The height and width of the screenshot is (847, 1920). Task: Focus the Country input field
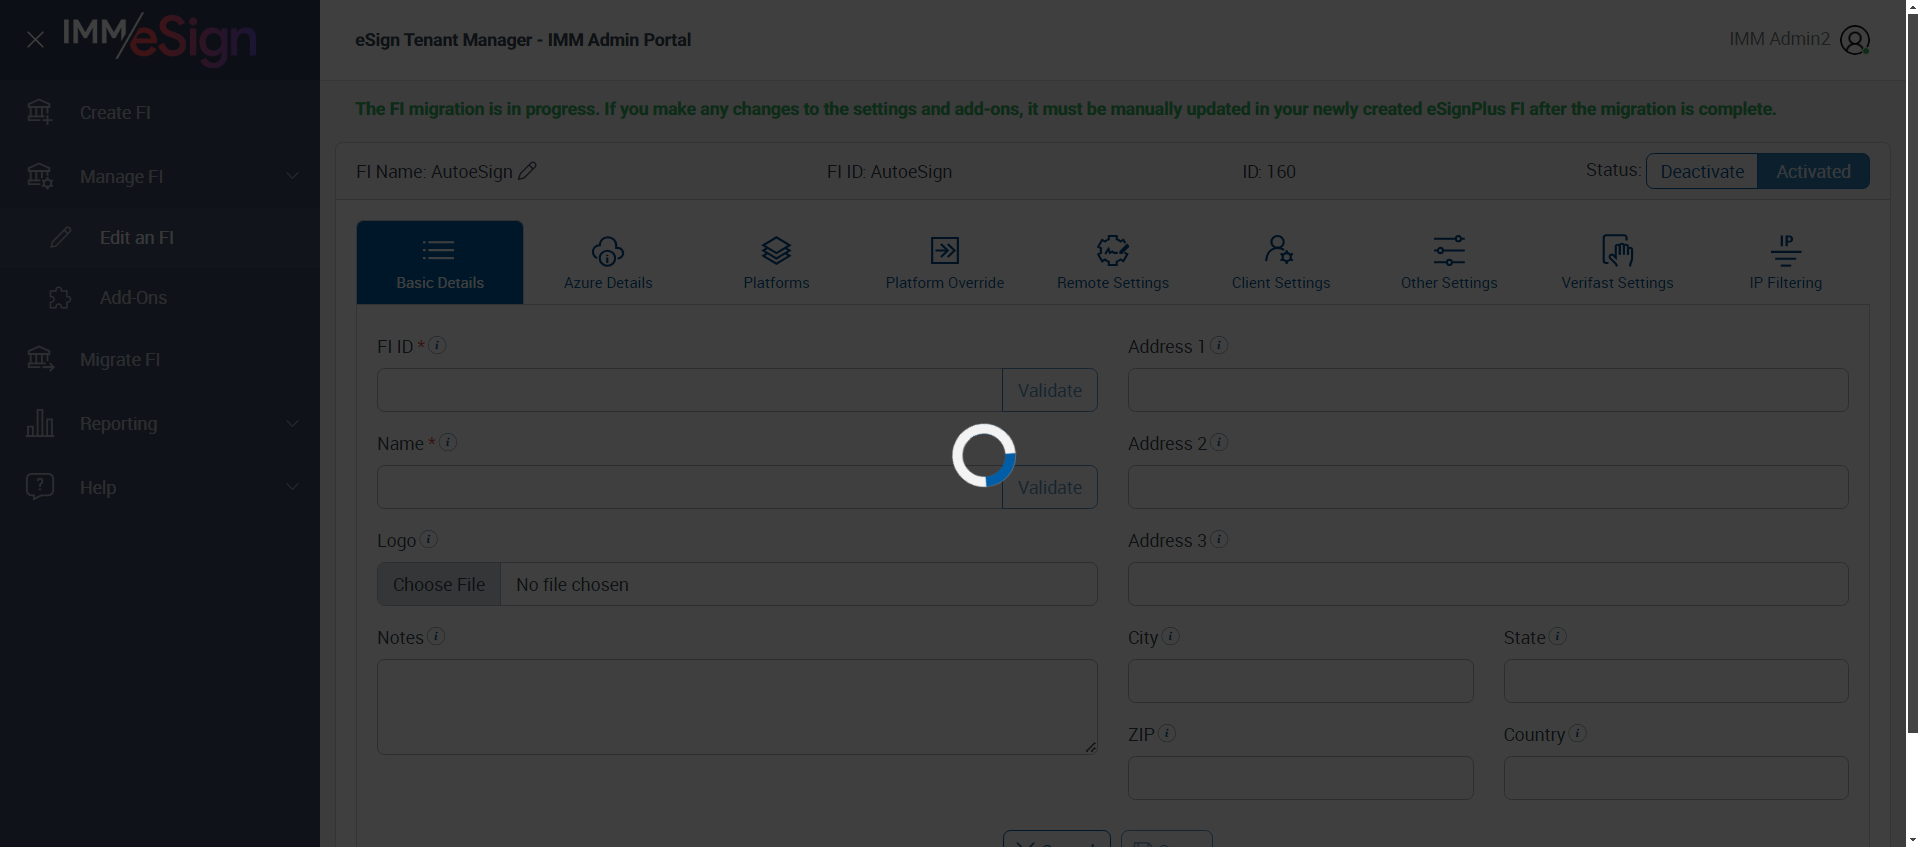coord(1676,778)
